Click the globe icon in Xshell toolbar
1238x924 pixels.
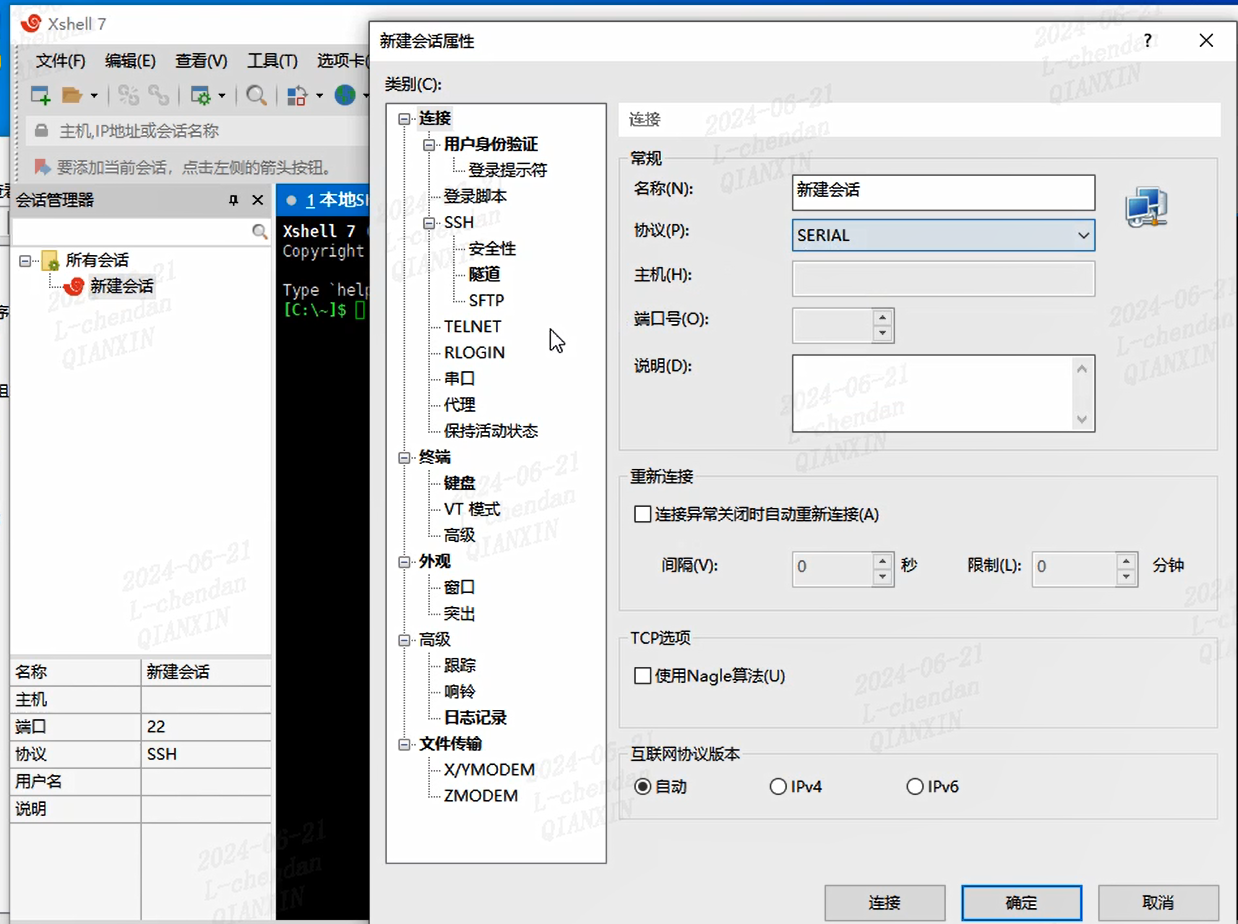pyautogui.click(x=345, y=95)
